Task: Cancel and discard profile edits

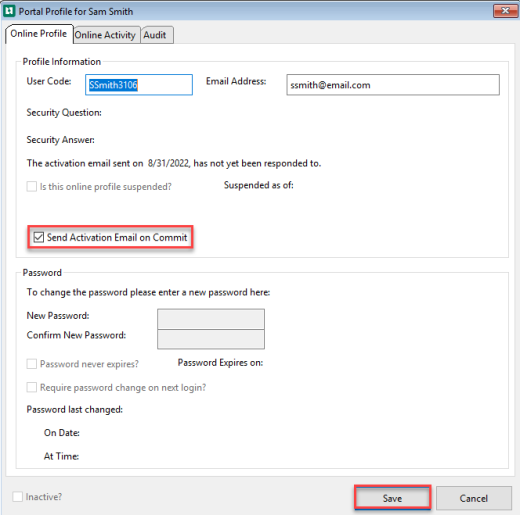Action: 474,498
